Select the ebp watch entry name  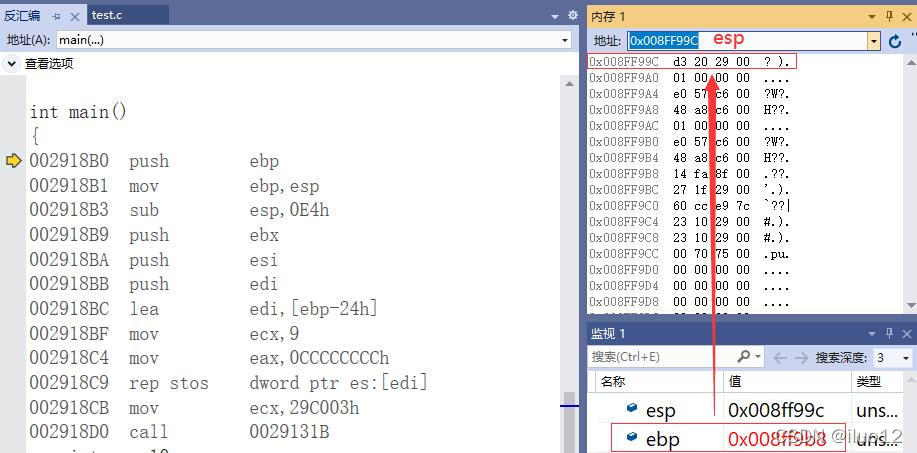point(663,438)
